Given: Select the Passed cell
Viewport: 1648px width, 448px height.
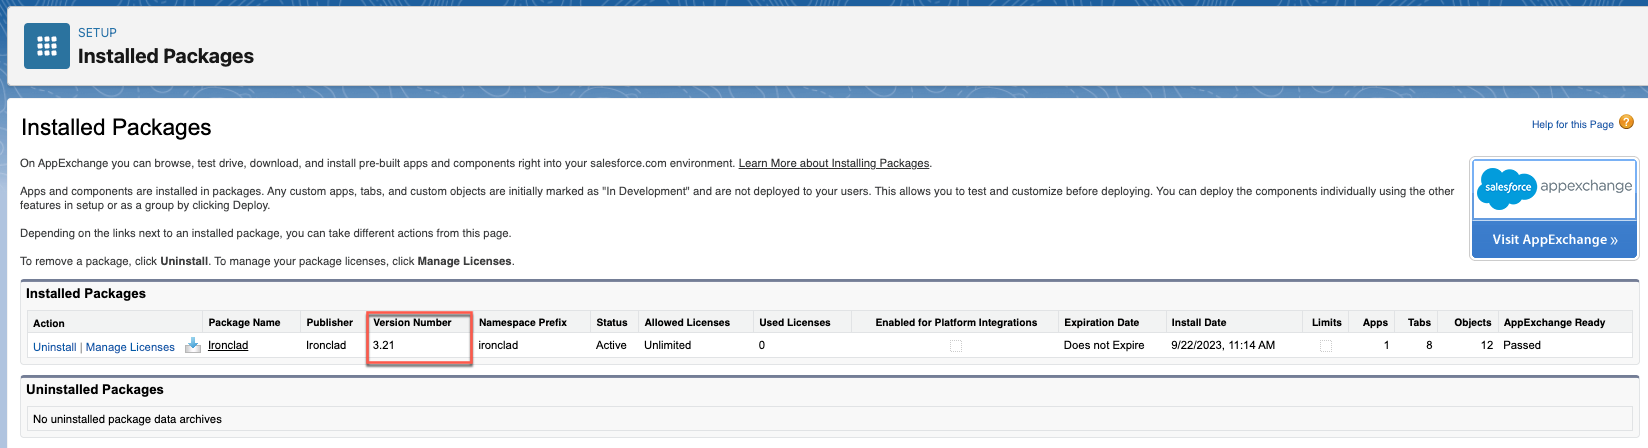Looking at the screenshot, I should (x=1522, y=345).
